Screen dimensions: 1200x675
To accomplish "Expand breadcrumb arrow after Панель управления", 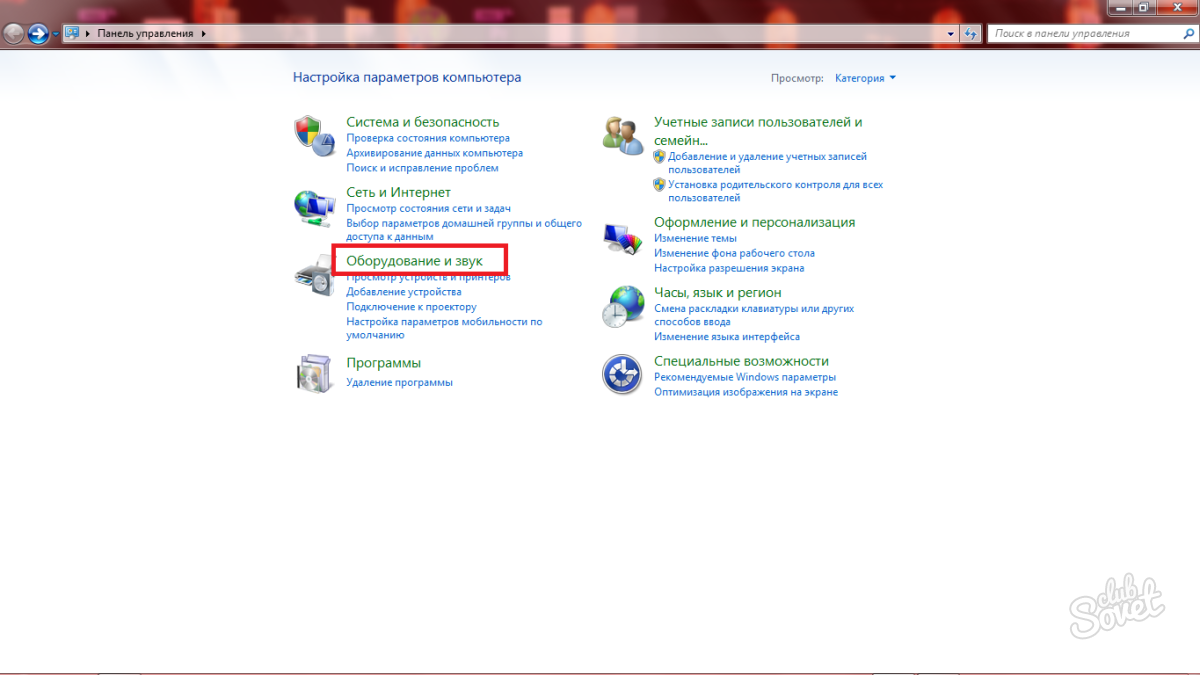I will click(x=204, y=33).
